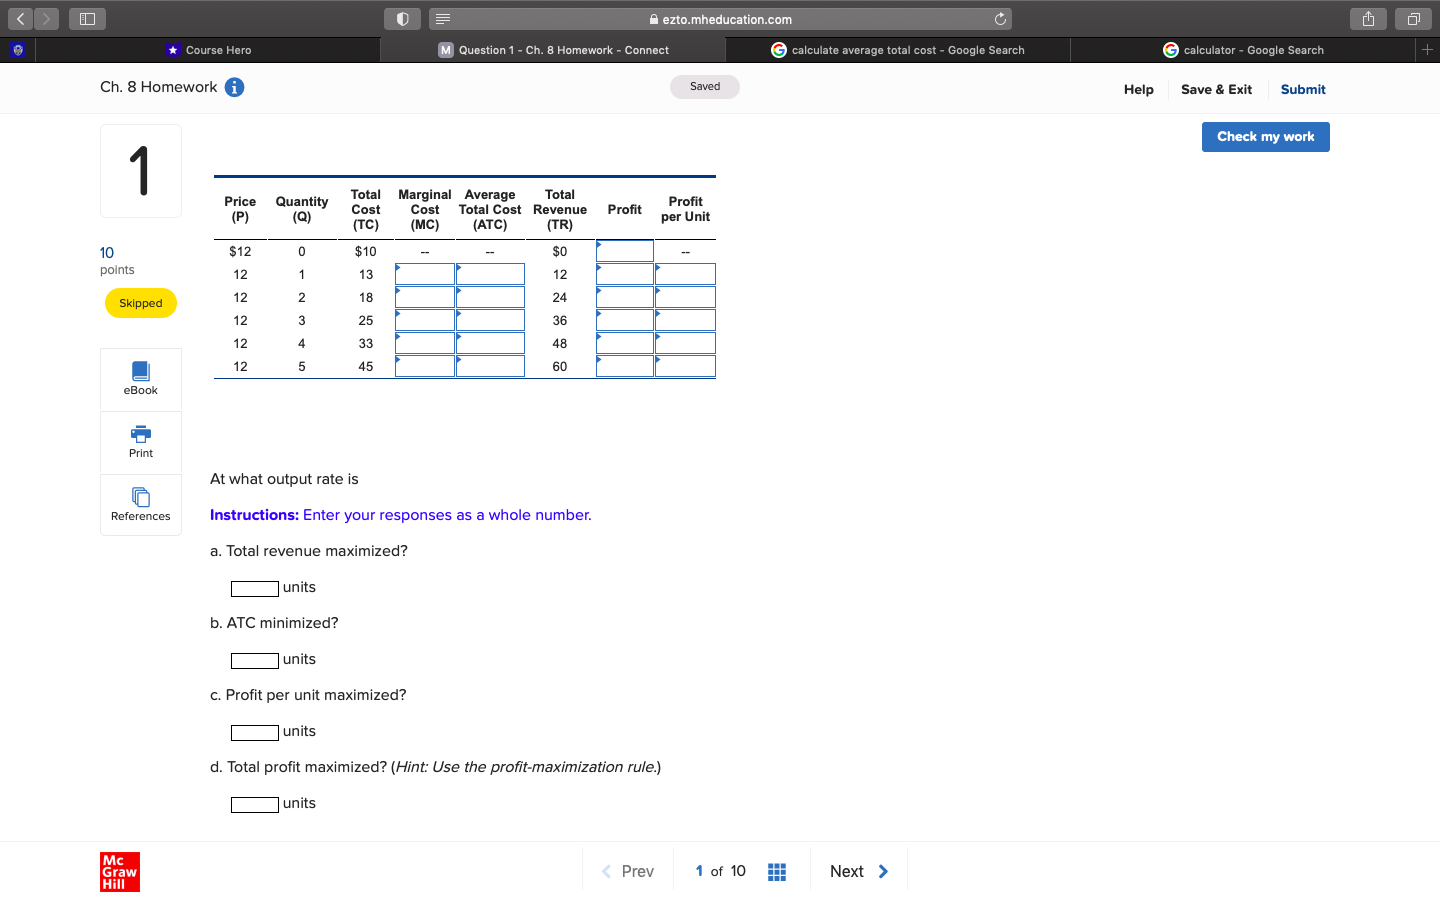The image size is (1440, 900).
Task: Select the Marginal Cost cell for quantity 1
Action: click(424, 273)
